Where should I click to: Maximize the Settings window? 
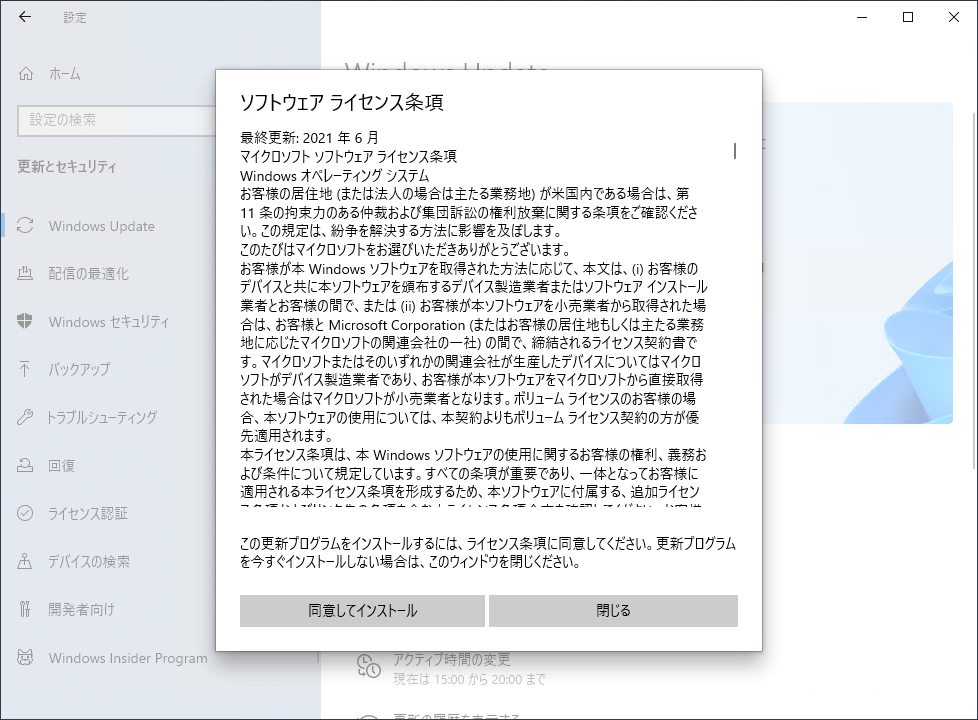908,17
